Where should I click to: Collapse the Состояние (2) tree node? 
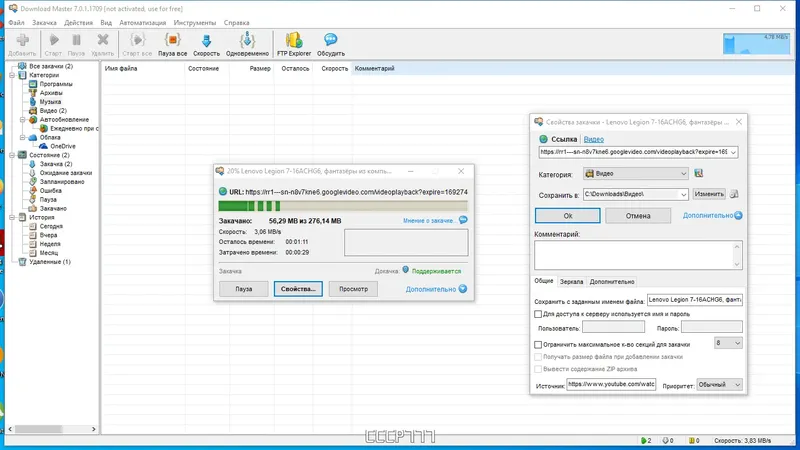tap(12, 155)
